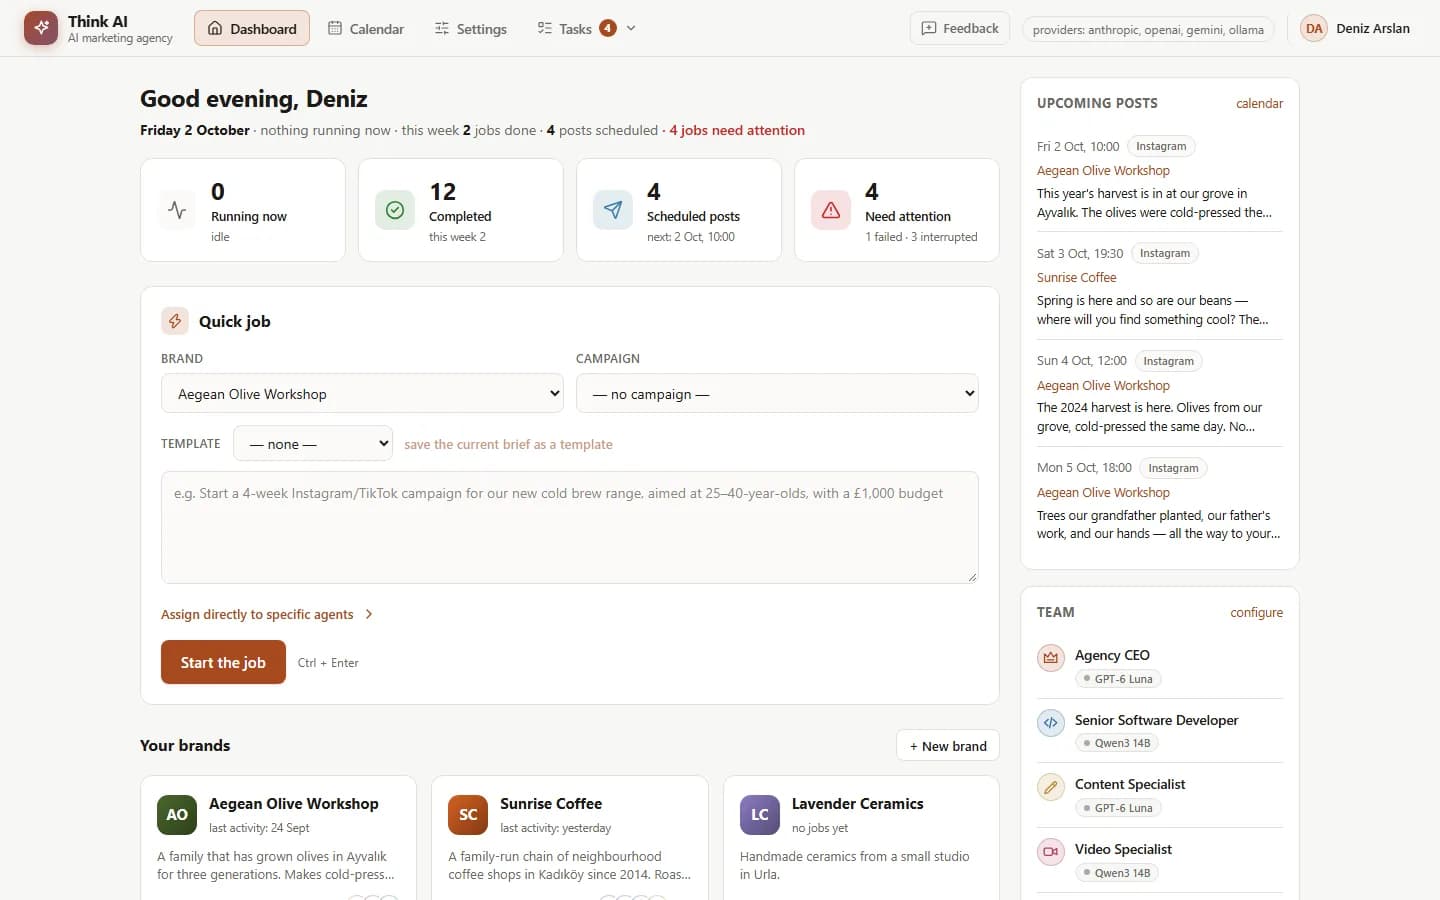Expand the Tasks menu chevron
This screenshot has width=1440, height=900.
coord(631,28)
